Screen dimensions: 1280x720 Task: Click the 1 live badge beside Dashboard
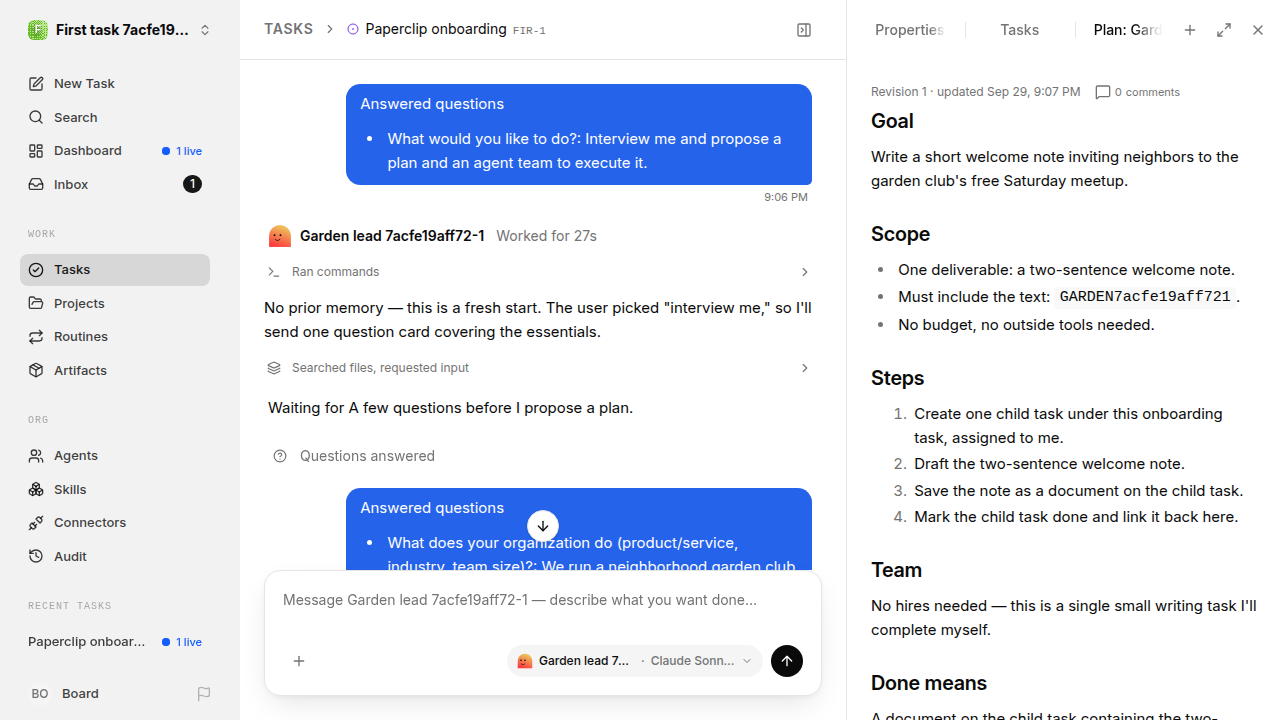pos(182,151)
